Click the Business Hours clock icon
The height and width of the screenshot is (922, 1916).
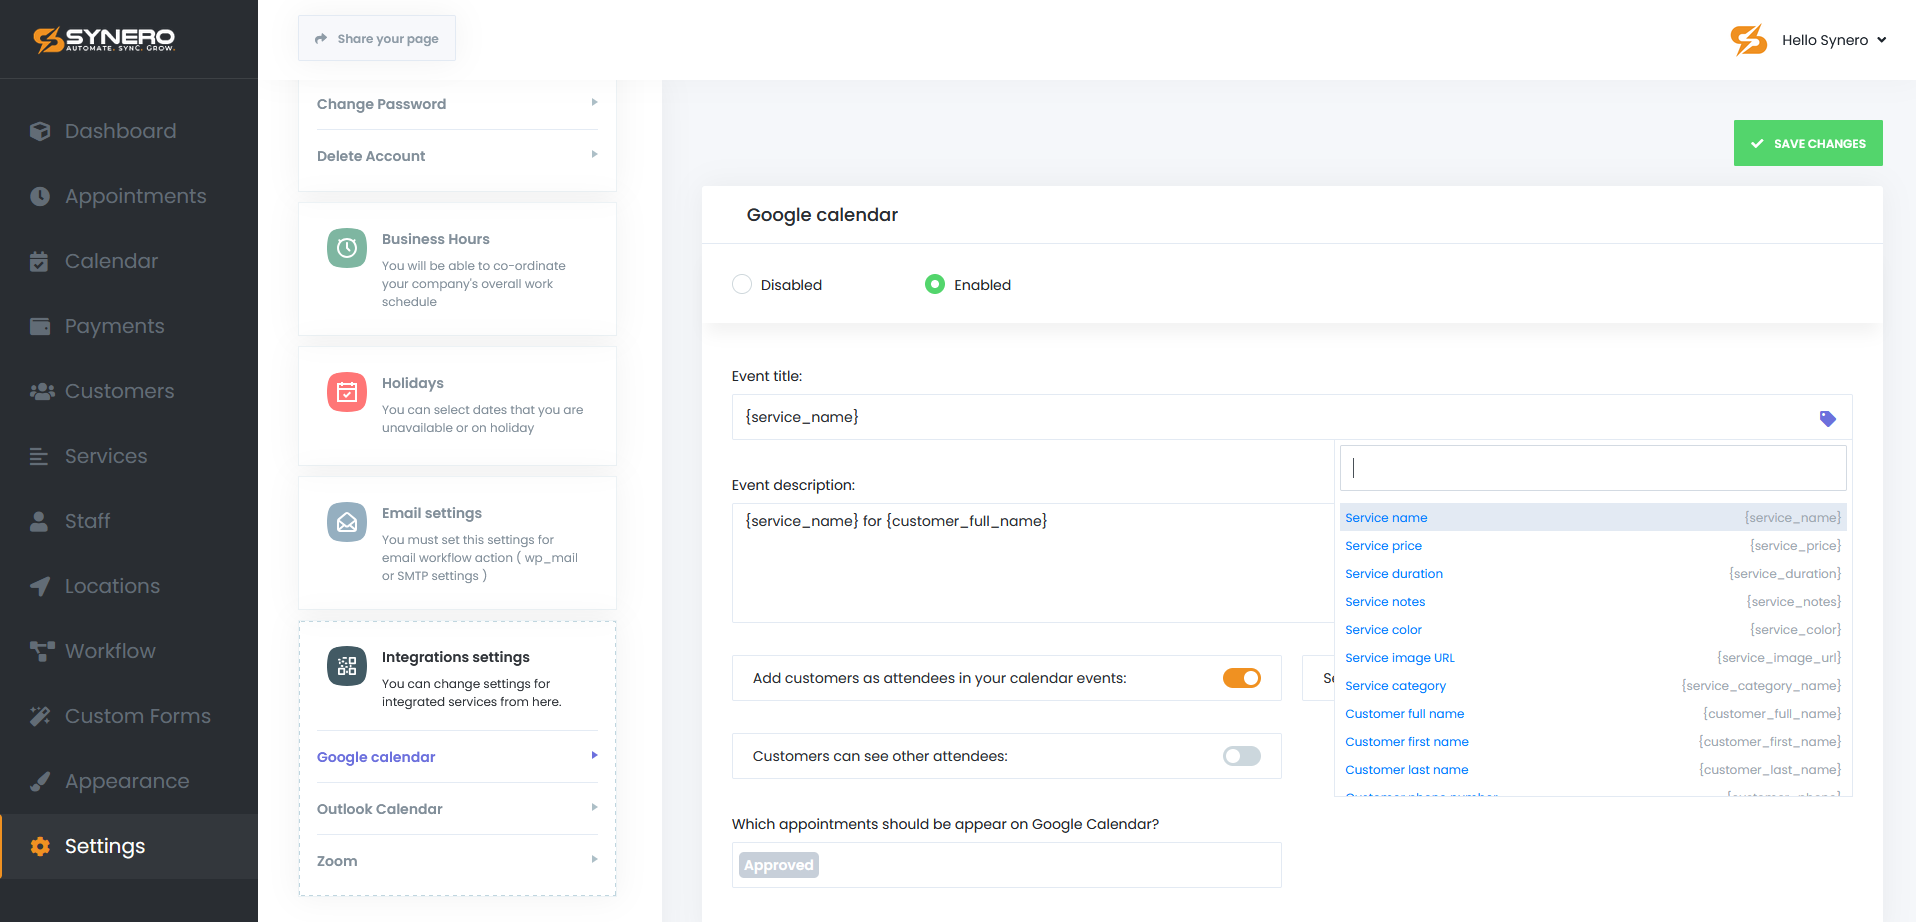[347, 248]
